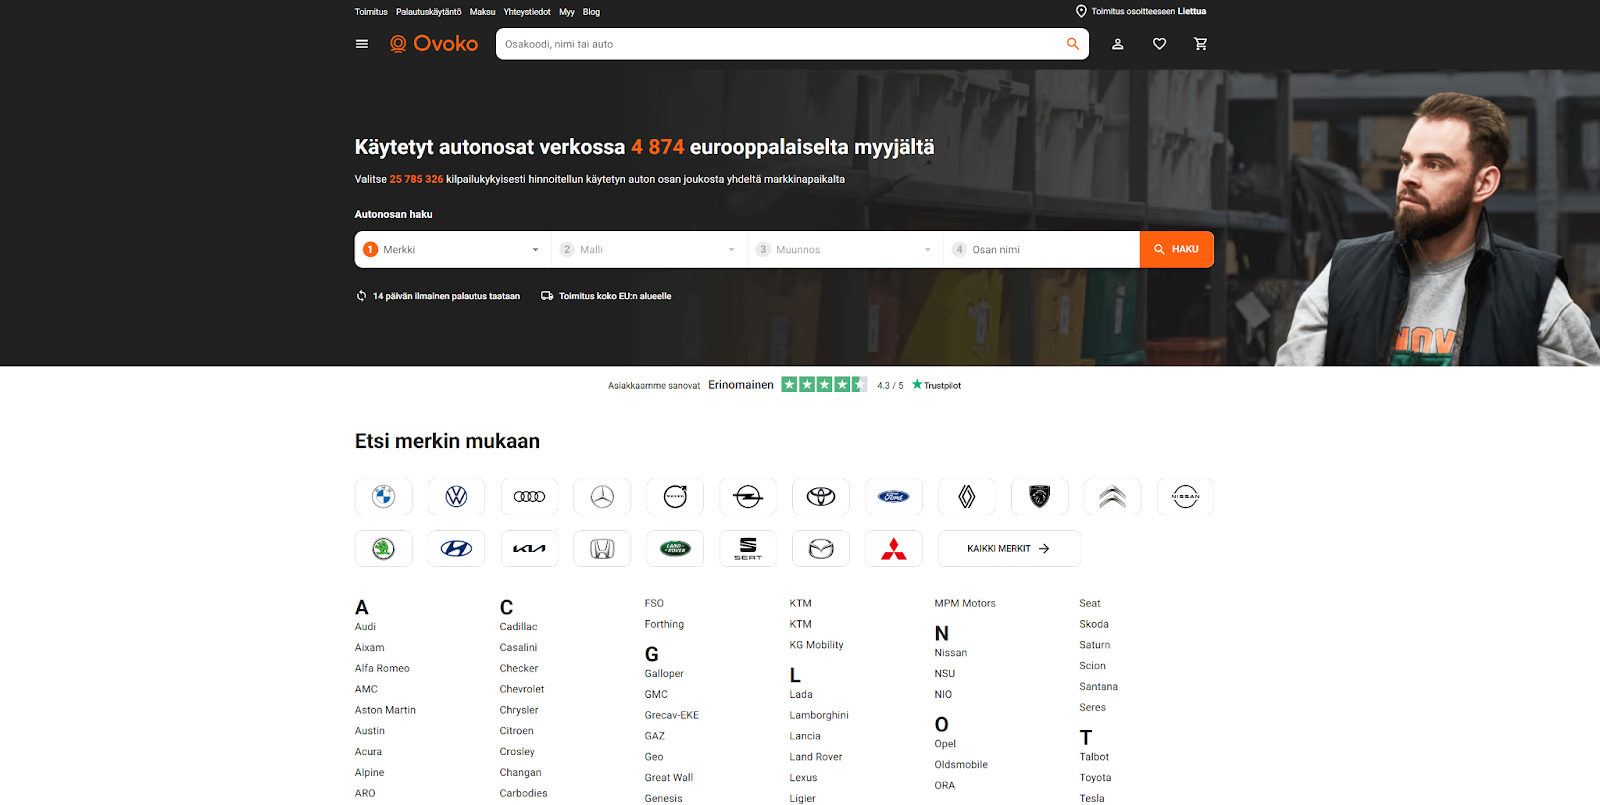Click the delivery location pin icon
The height and width of the screenshot is (805, 1600).
click(1081, 12)
